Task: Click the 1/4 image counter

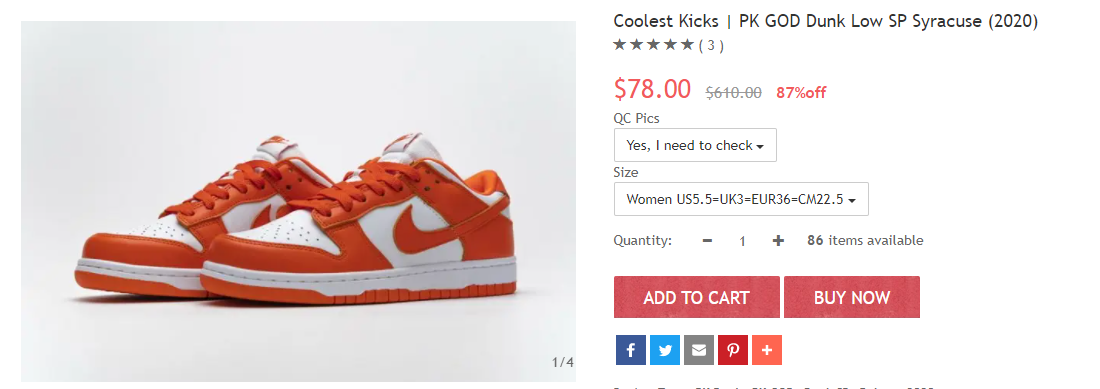Action: pos(563,362)
